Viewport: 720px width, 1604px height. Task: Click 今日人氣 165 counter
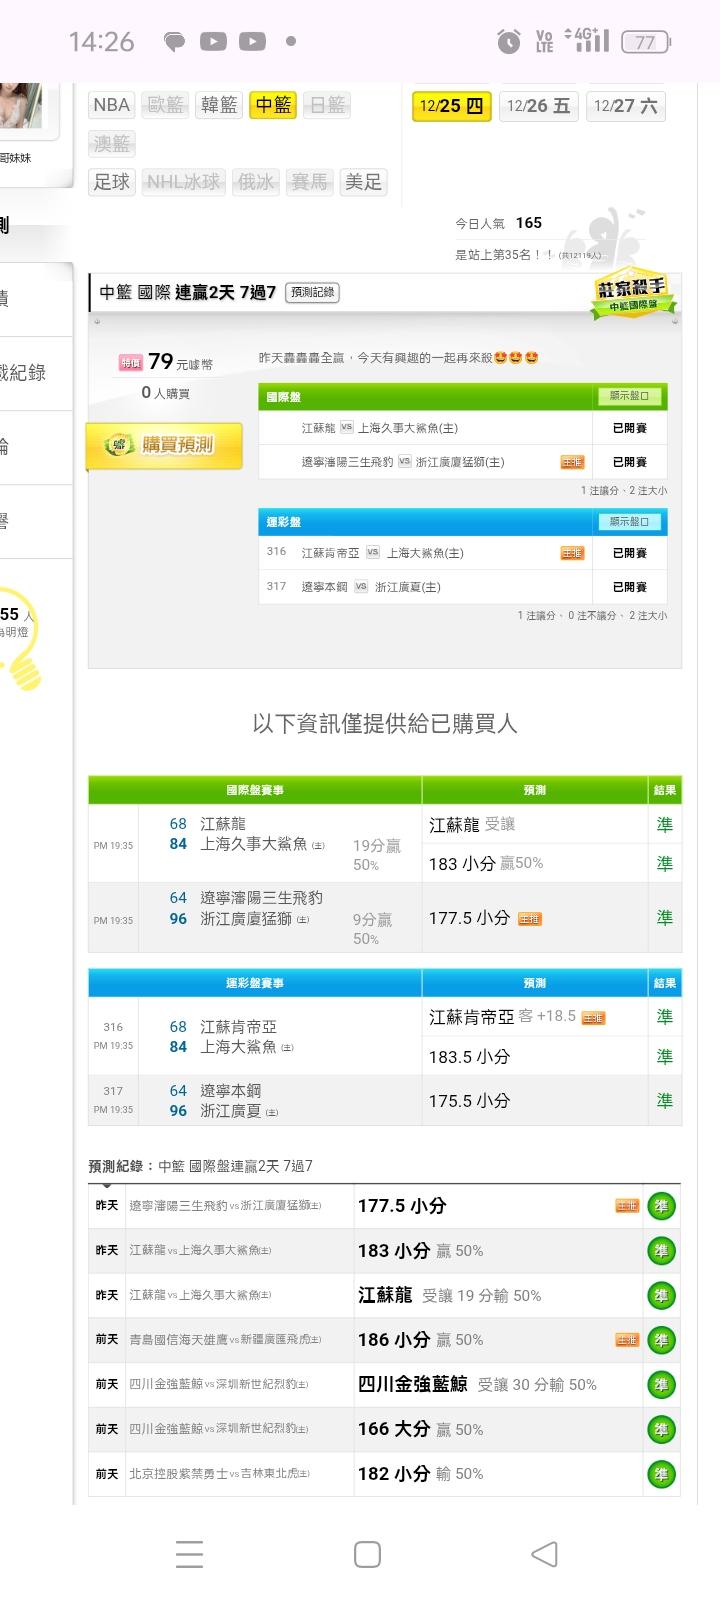[x=498, y=223]
